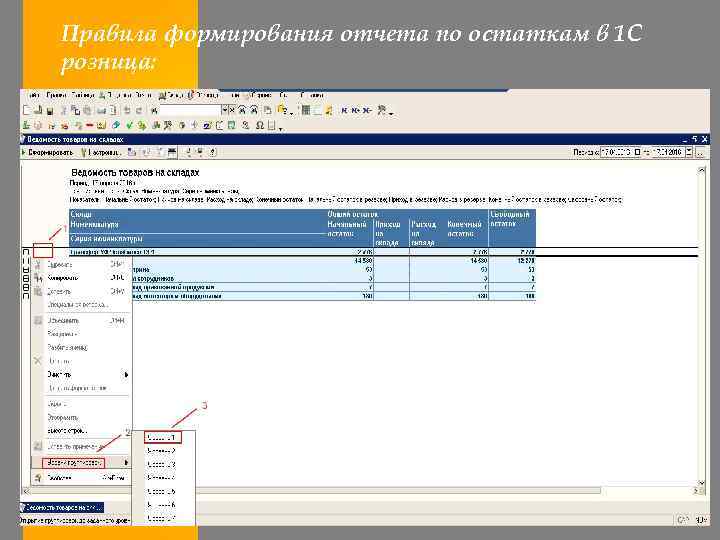720x540 pixels.
Task: Select Уровень 3 in grouping levels submenu
Action: tap(163, 464)
